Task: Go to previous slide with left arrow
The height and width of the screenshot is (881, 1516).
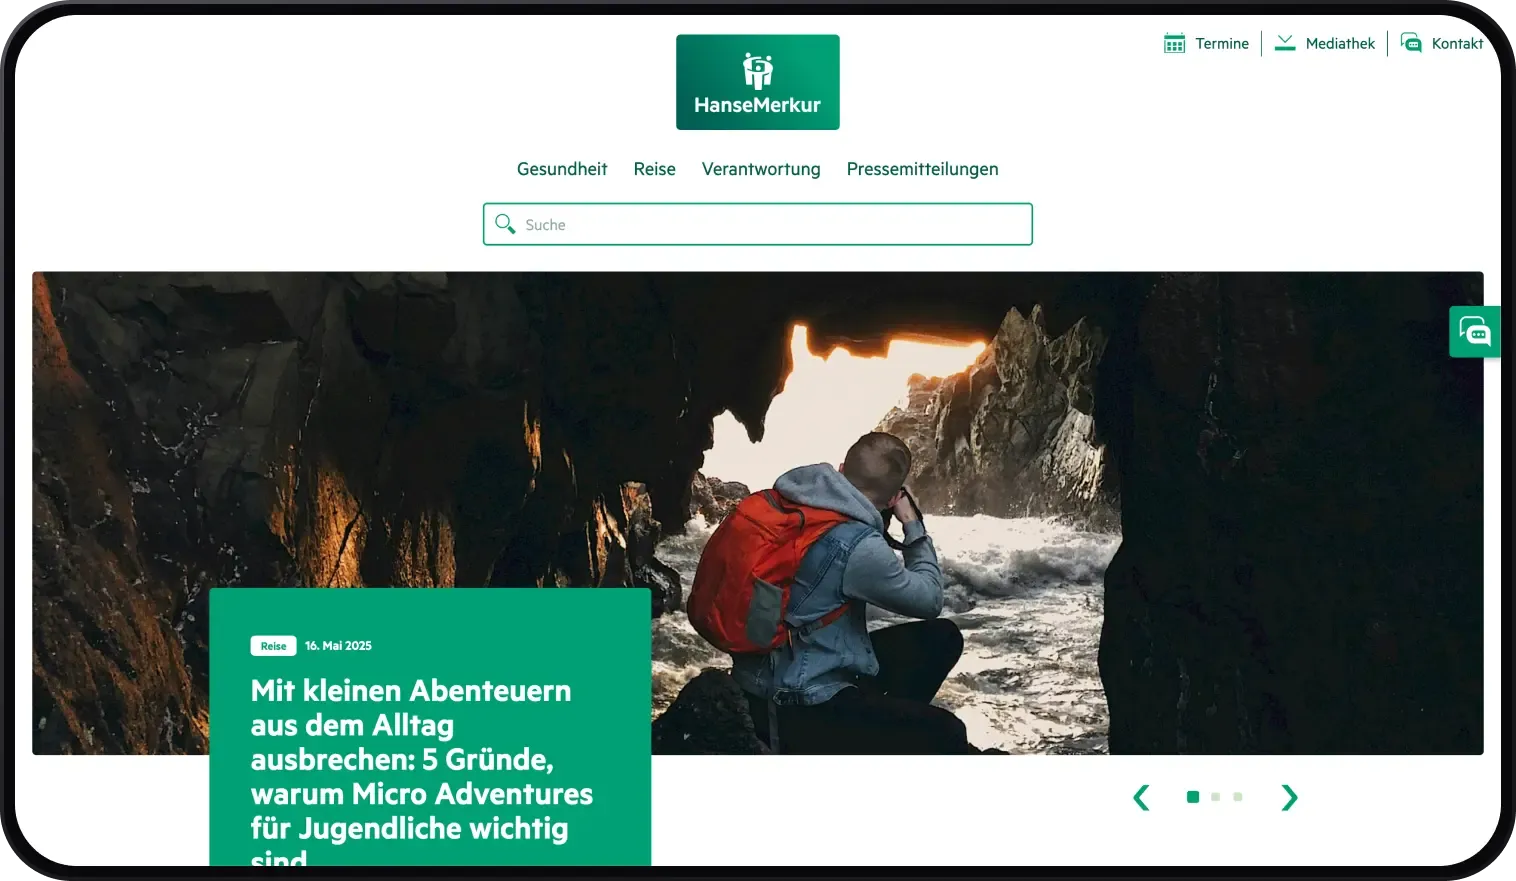Action: [x=1141, y=797]
